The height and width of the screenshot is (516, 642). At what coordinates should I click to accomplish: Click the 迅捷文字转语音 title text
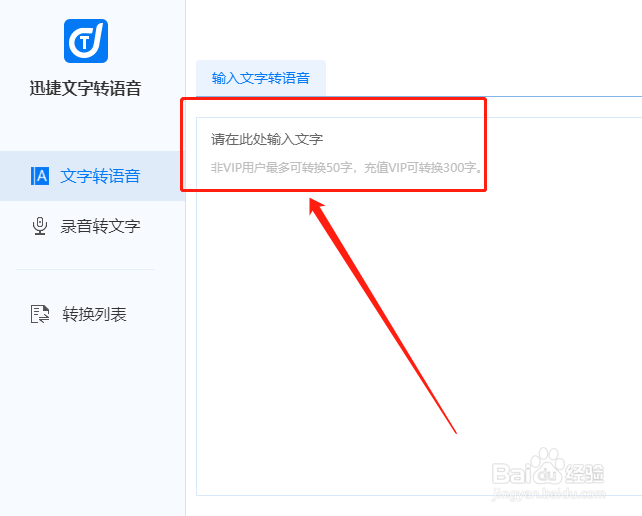tap(86, 88)
